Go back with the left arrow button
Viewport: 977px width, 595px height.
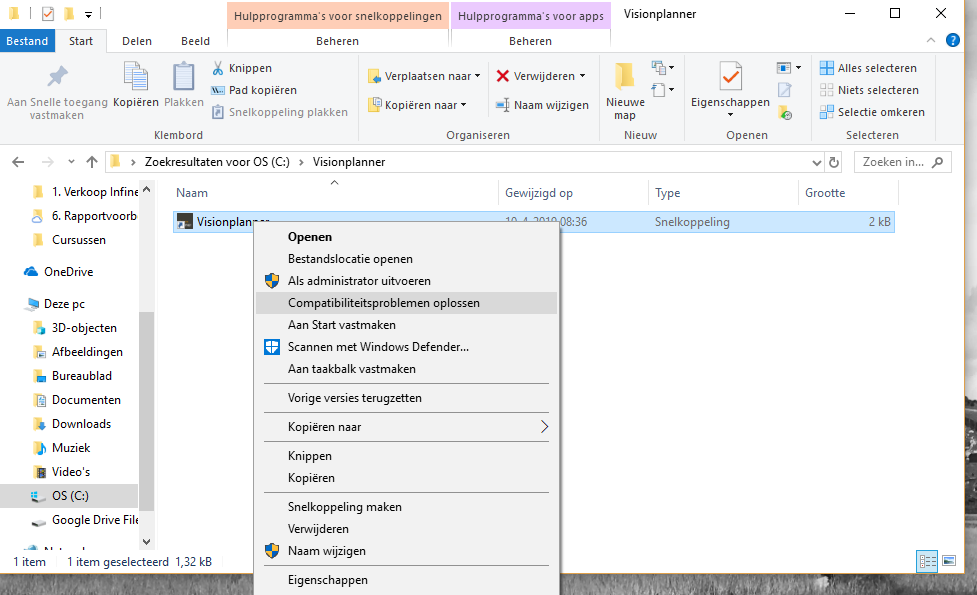click(18, 162)
